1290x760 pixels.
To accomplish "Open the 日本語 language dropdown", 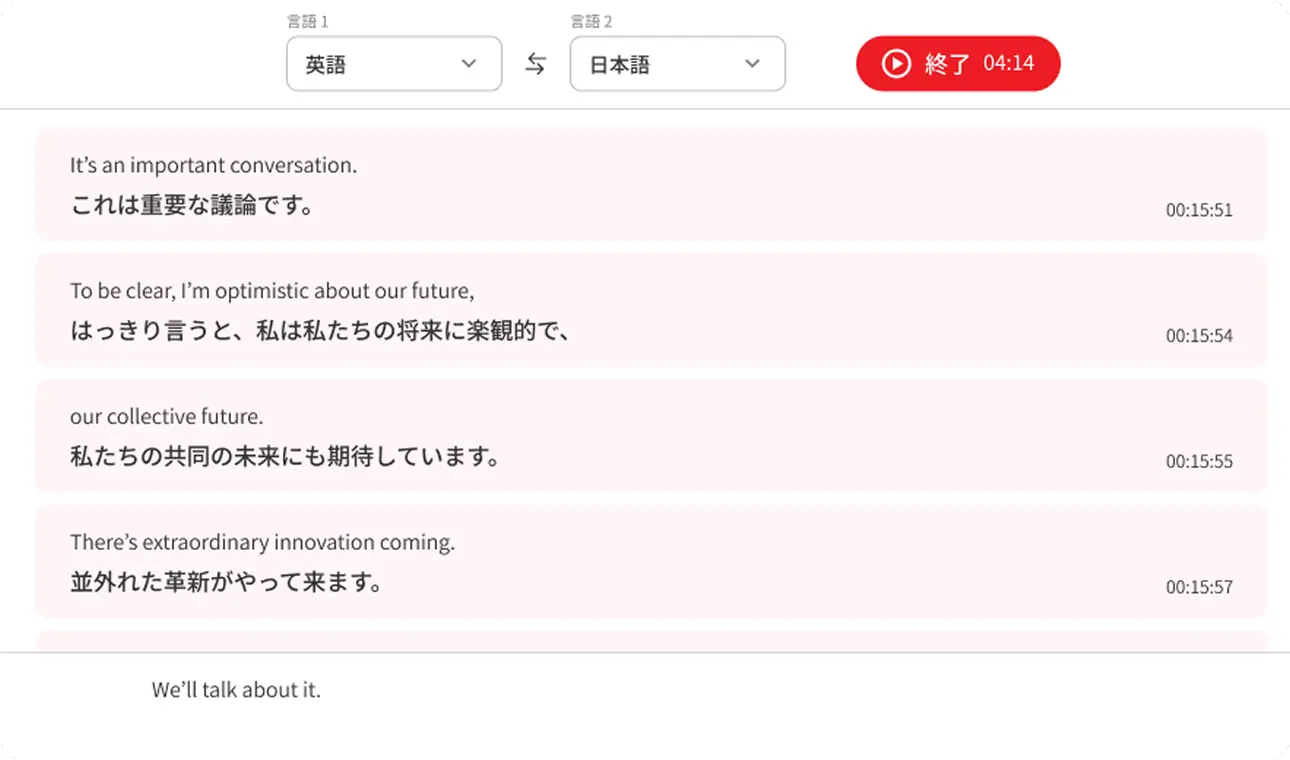I will pos(677,64).
